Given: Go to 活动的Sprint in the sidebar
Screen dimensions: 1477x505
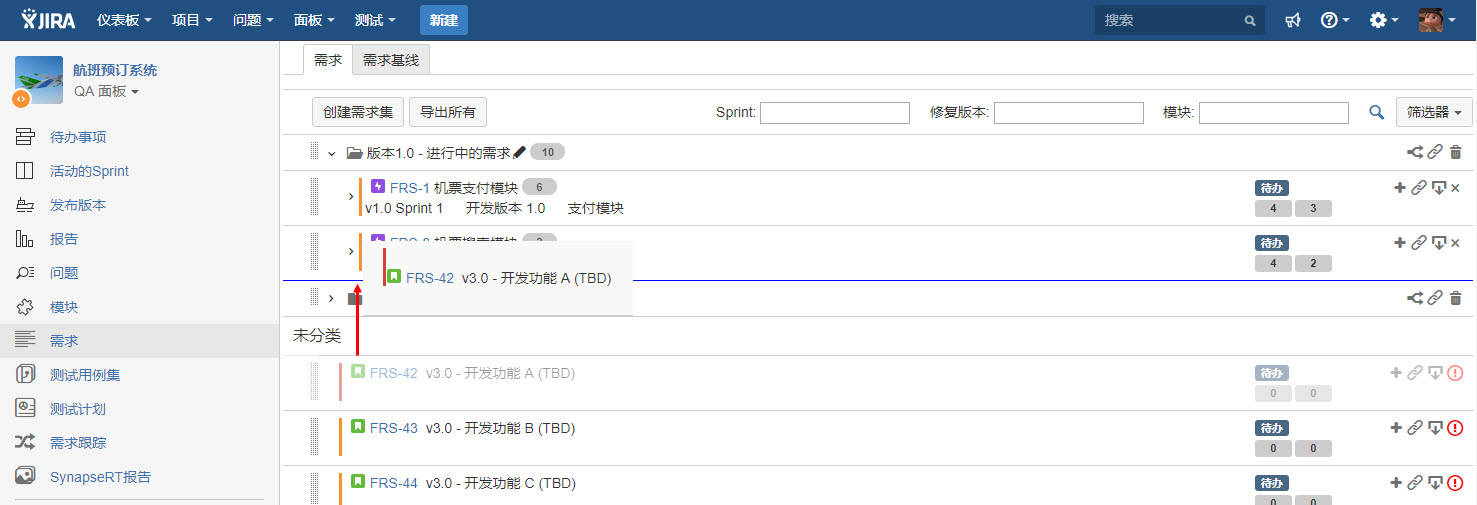Looking at the screenshot, I should coord(89,171).
